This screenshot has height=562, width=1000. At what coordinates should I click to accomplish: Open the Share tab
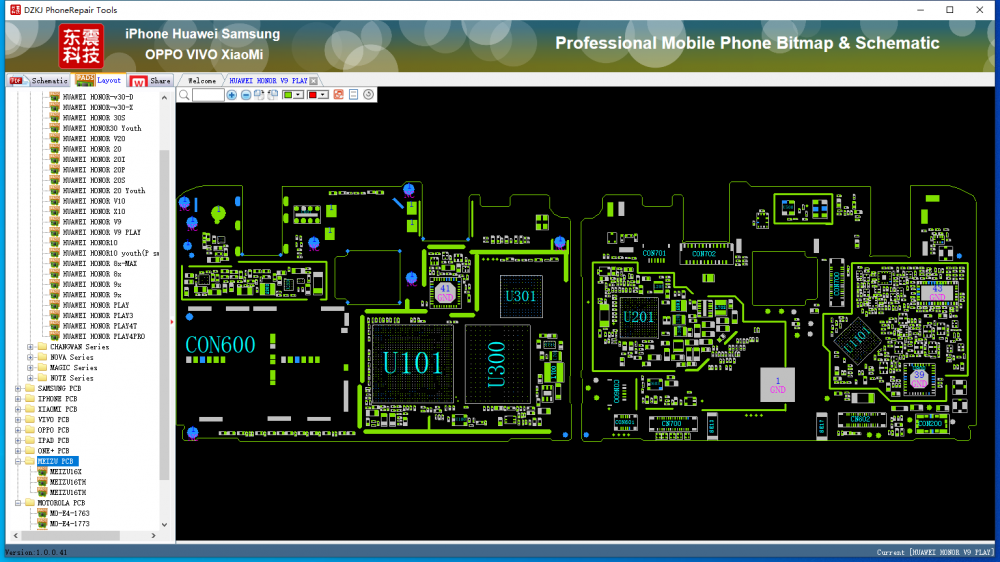[x=152, y=80]
